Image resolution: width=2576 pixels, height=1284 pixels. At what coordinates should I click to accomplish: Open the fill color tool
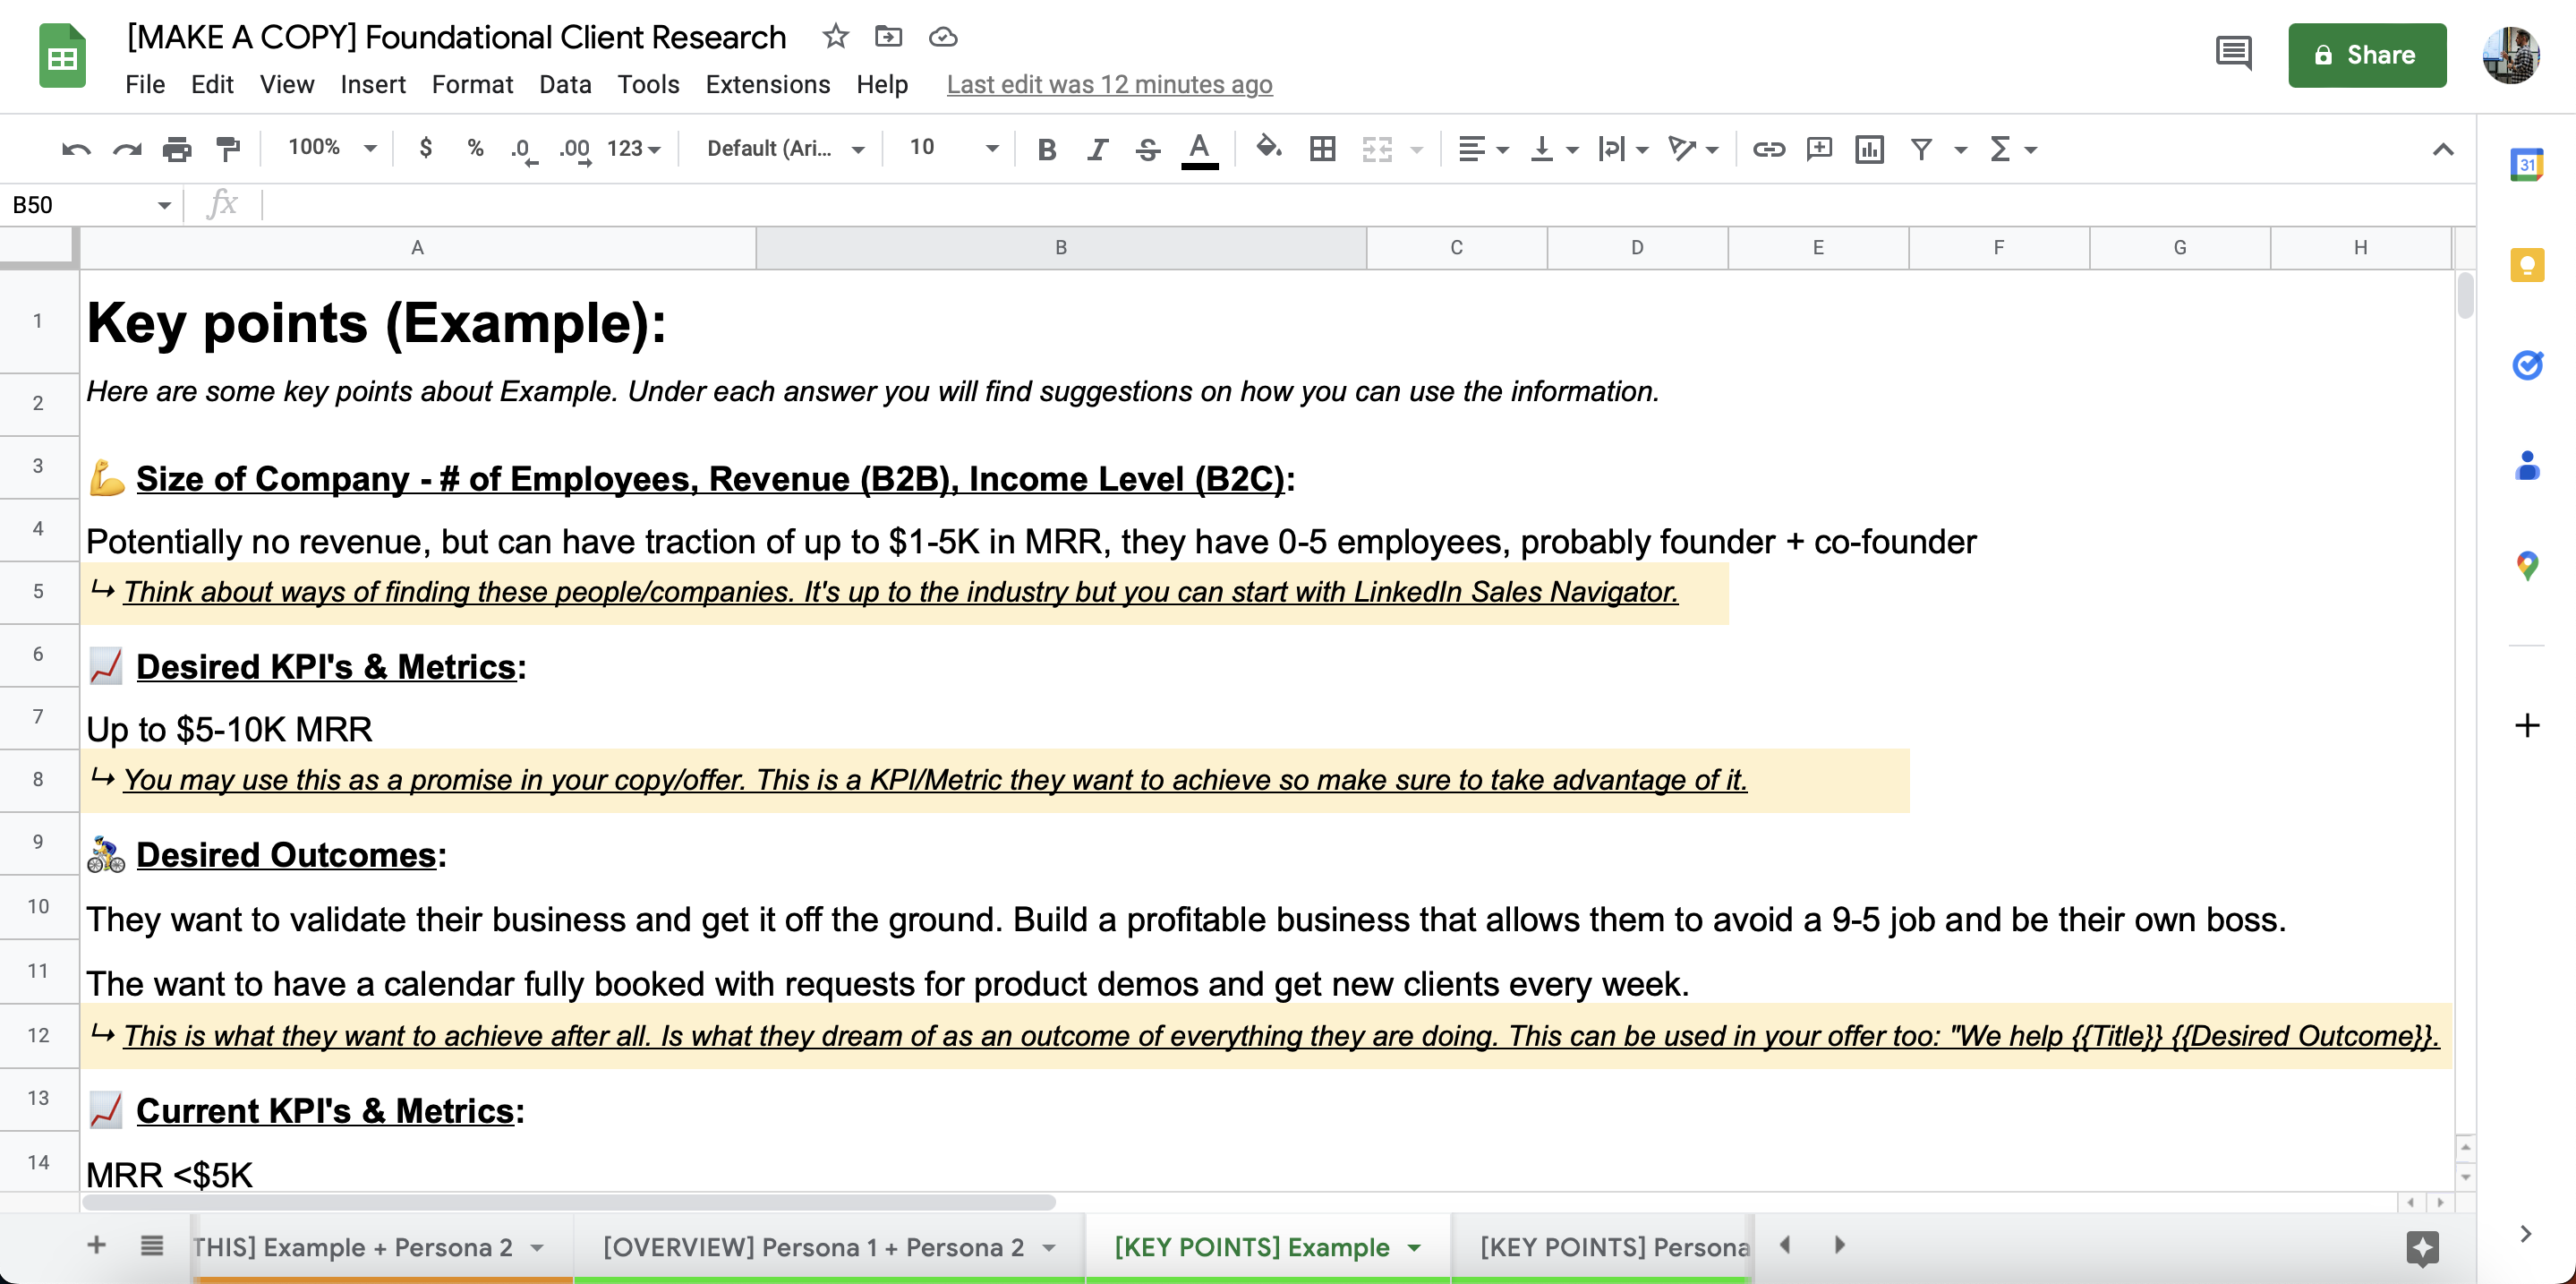(x=1268, y=149)
